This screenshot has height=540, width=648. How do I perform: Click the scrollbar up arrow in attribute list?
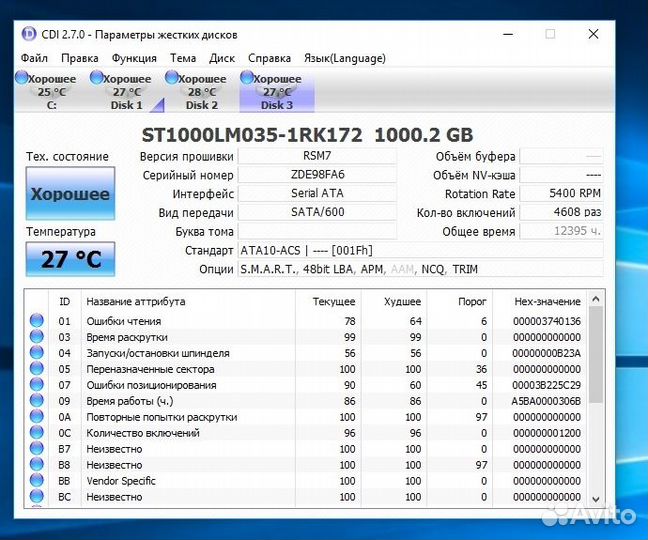[596, 299]
